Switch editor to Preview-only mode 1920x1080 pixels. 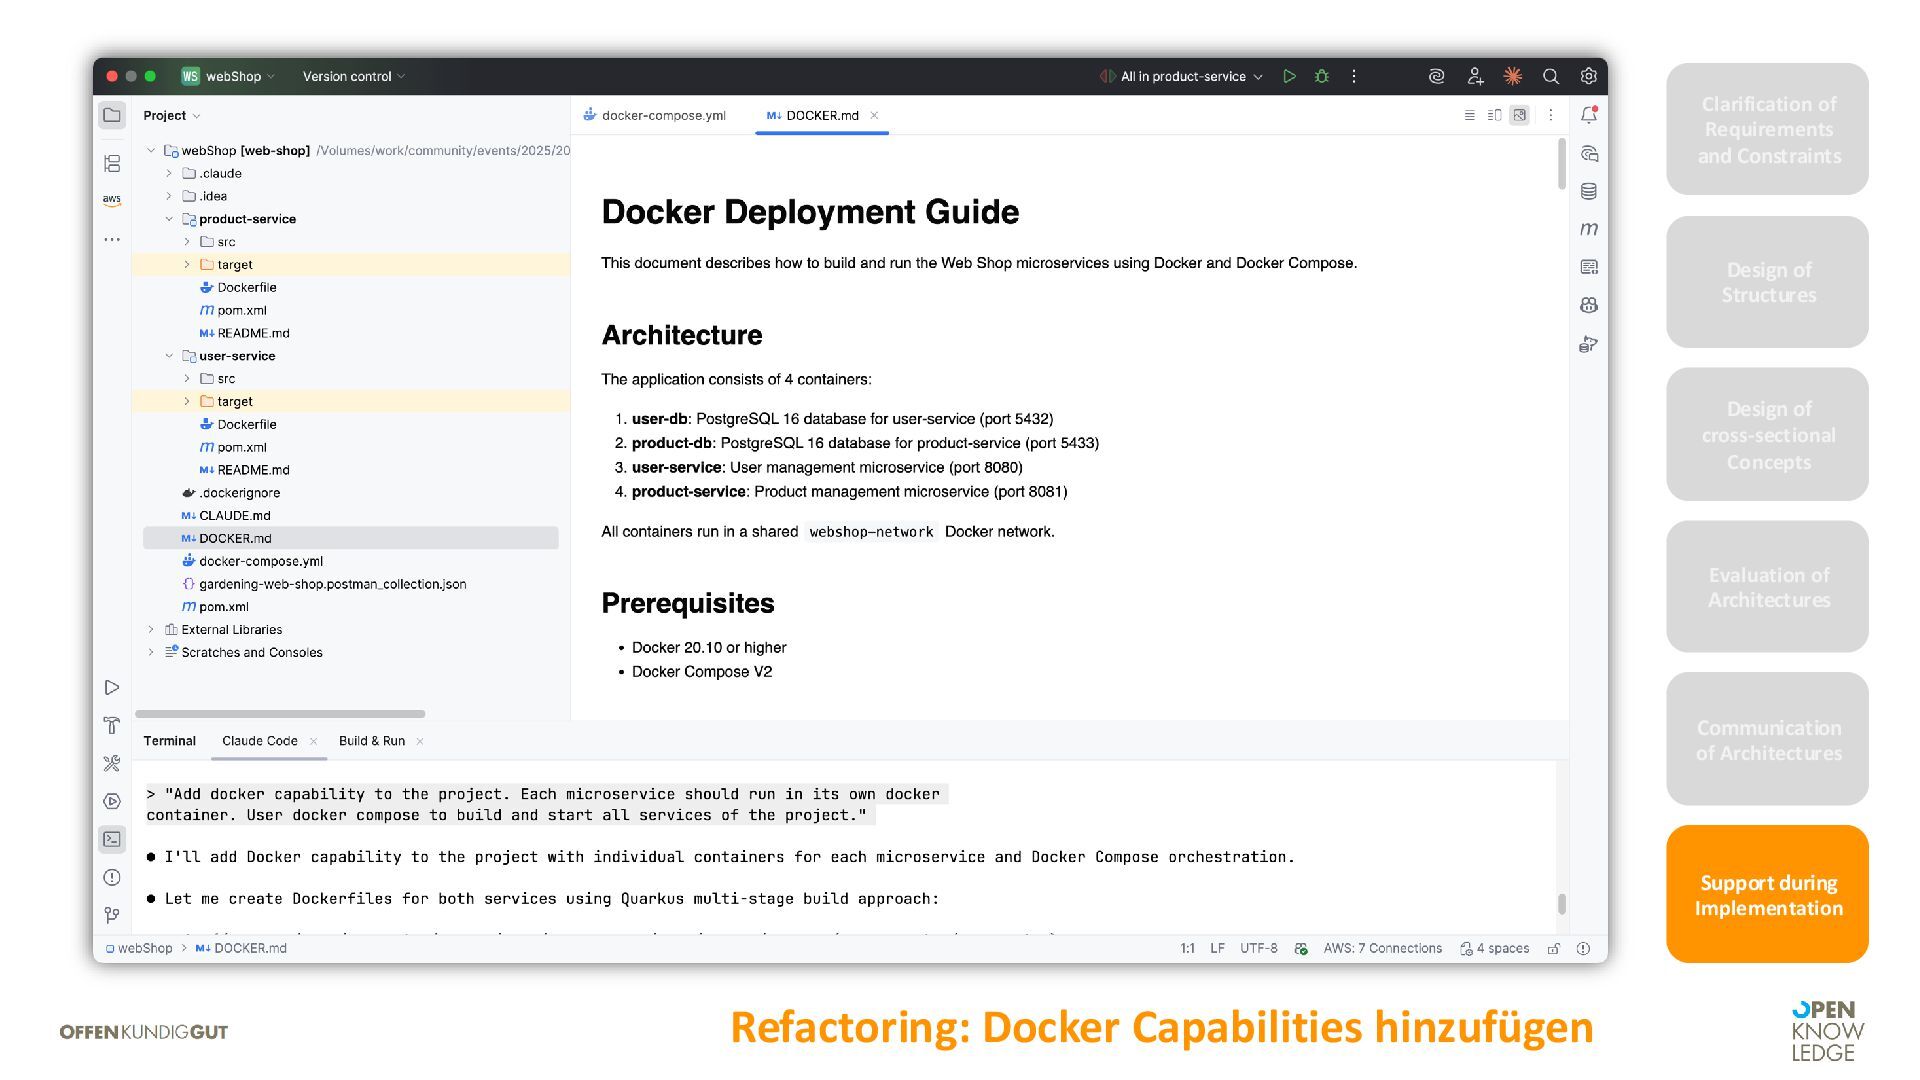(1519, 115)
